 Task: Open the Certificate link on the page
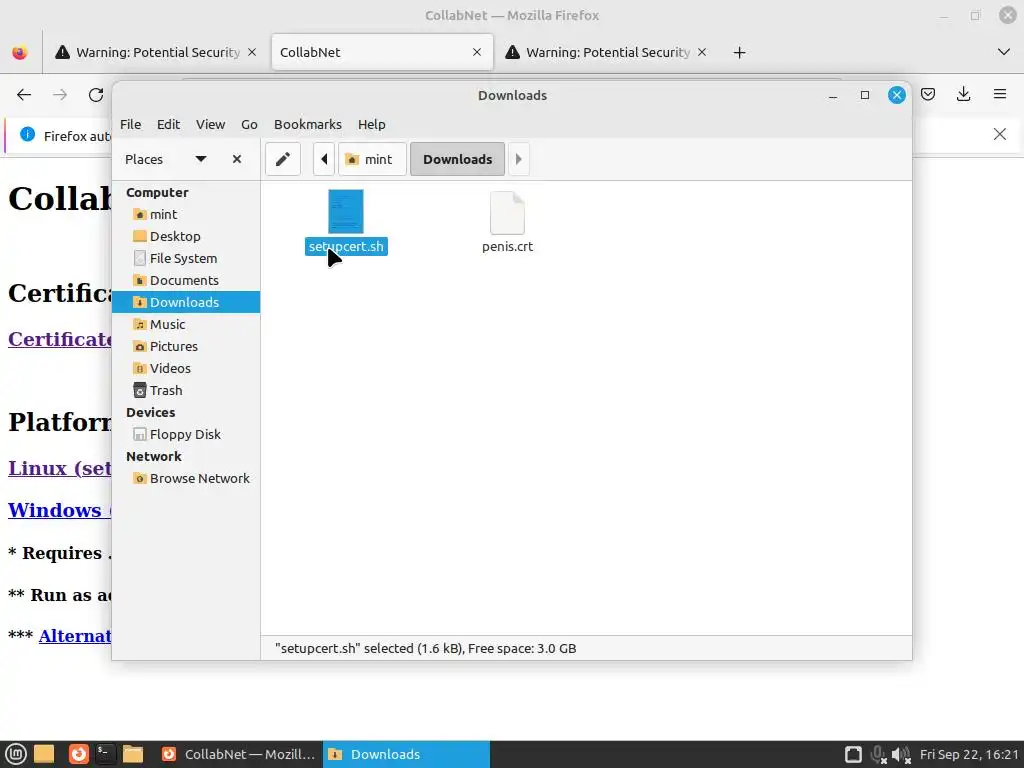pyautogui.click(x=60, y=340)
